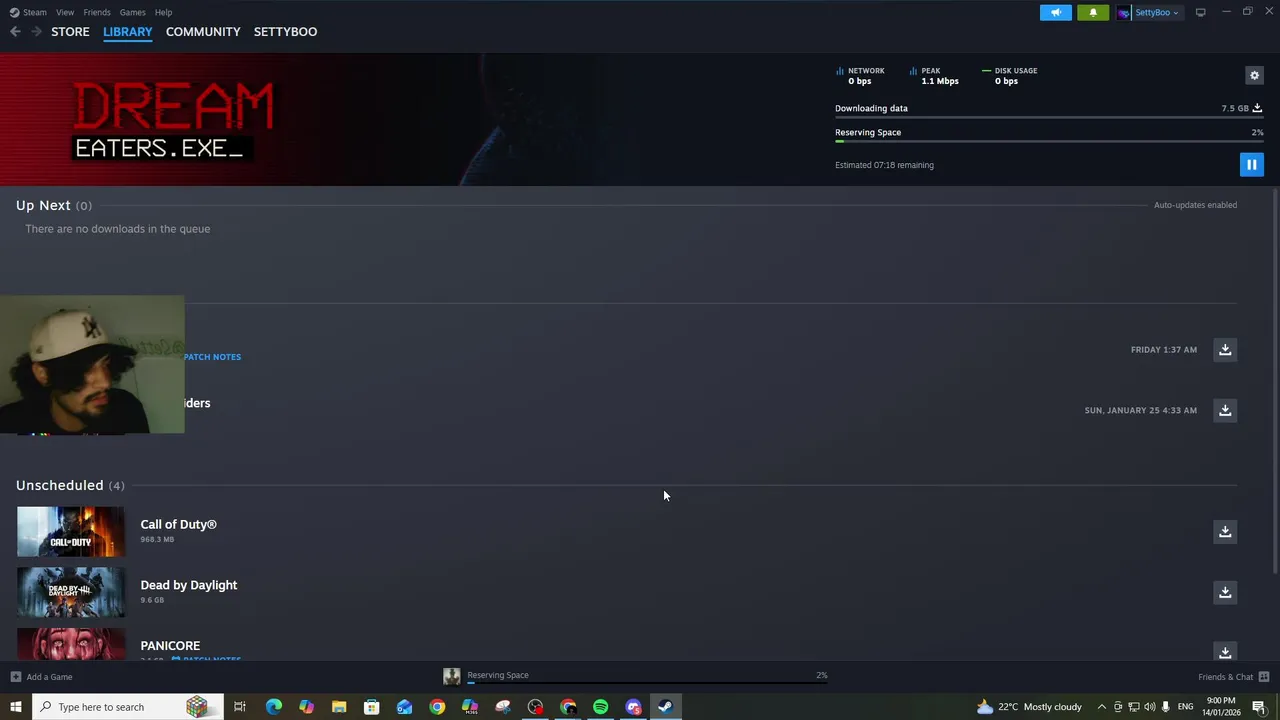Open volume control in system tray

pyautogui.click(x=1149, y=707)
